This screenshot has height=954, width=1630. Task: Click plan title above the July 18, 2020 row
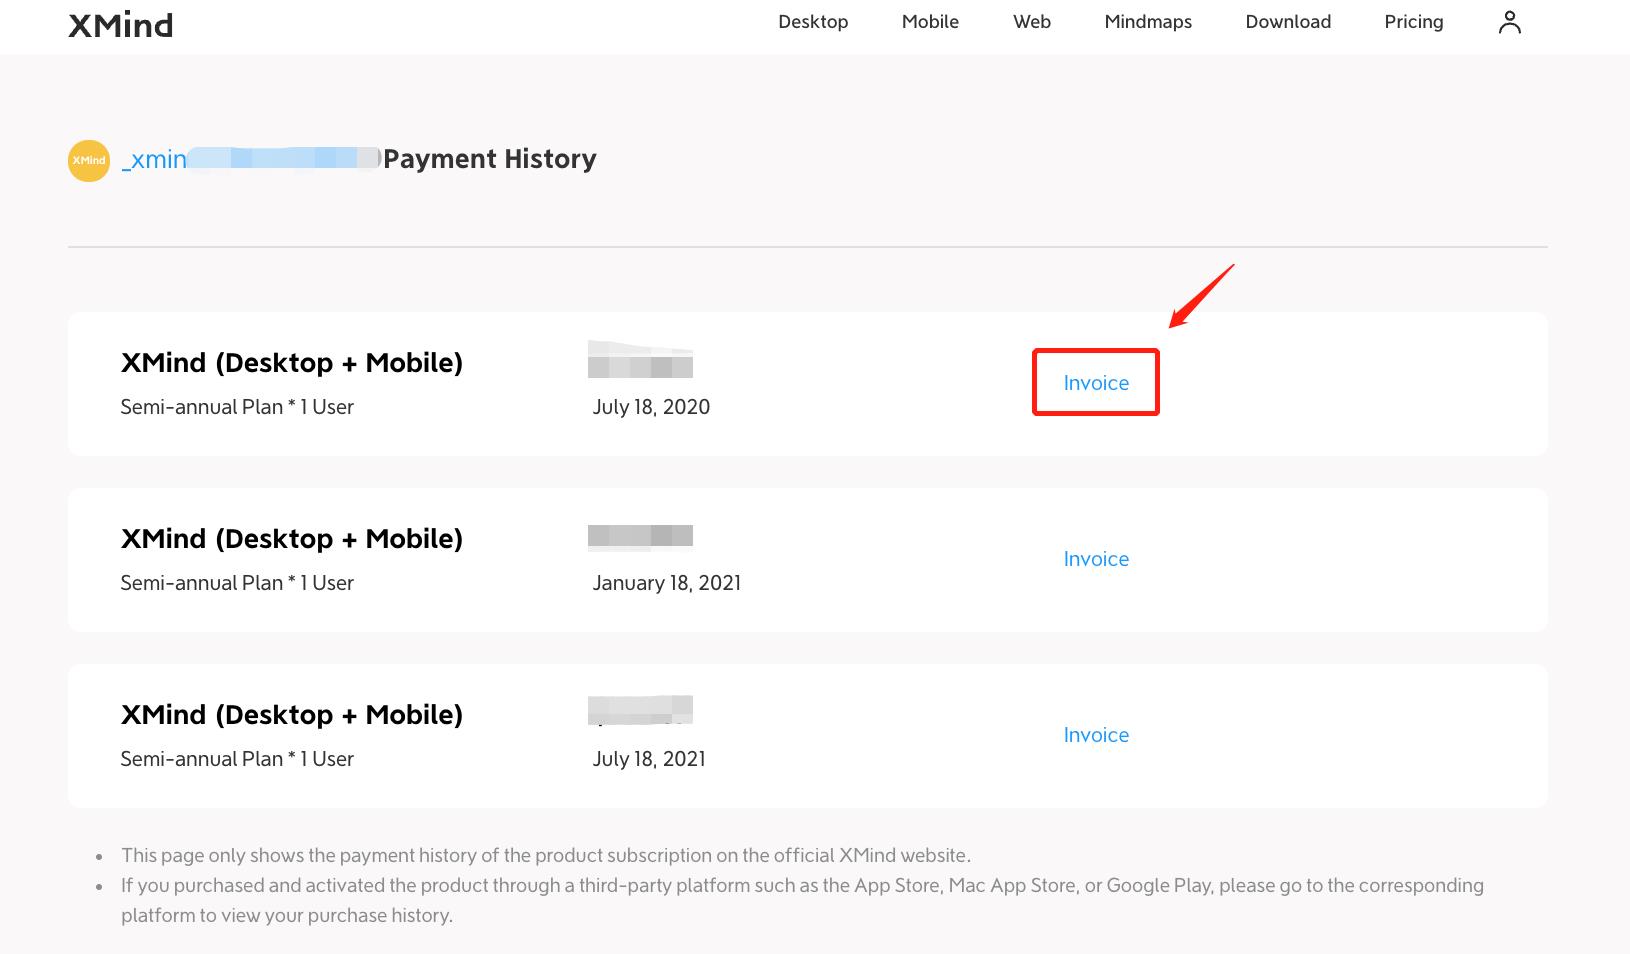[292, 363]
